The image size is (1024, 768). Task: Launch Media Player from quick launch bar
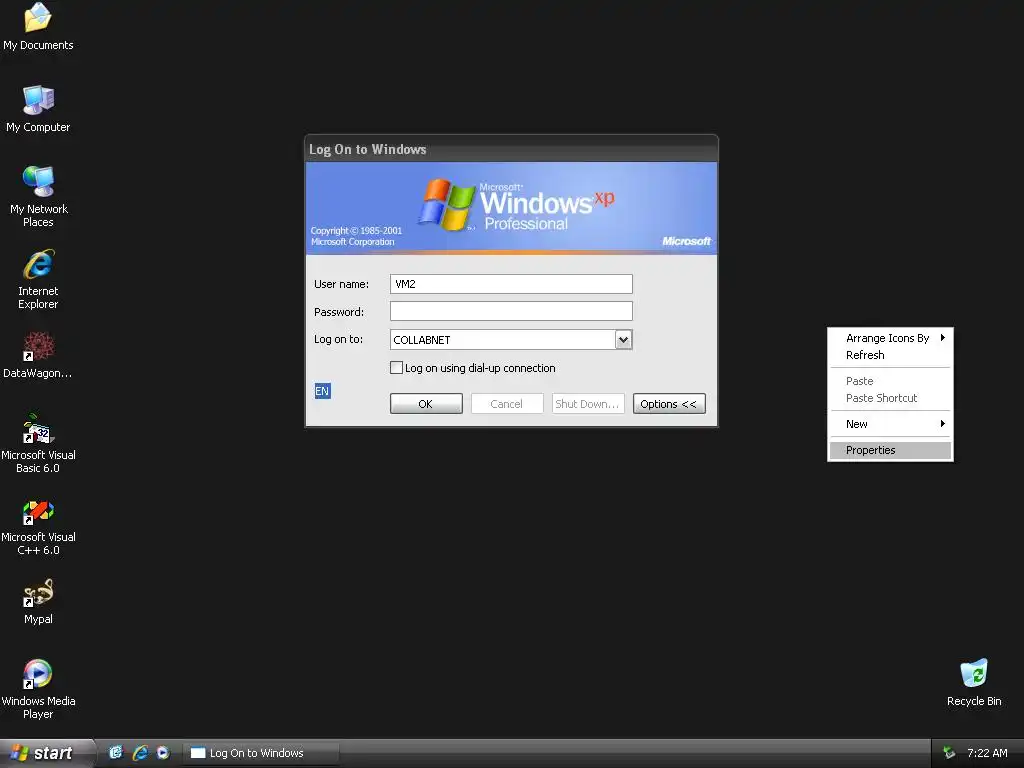pos(163,753)
